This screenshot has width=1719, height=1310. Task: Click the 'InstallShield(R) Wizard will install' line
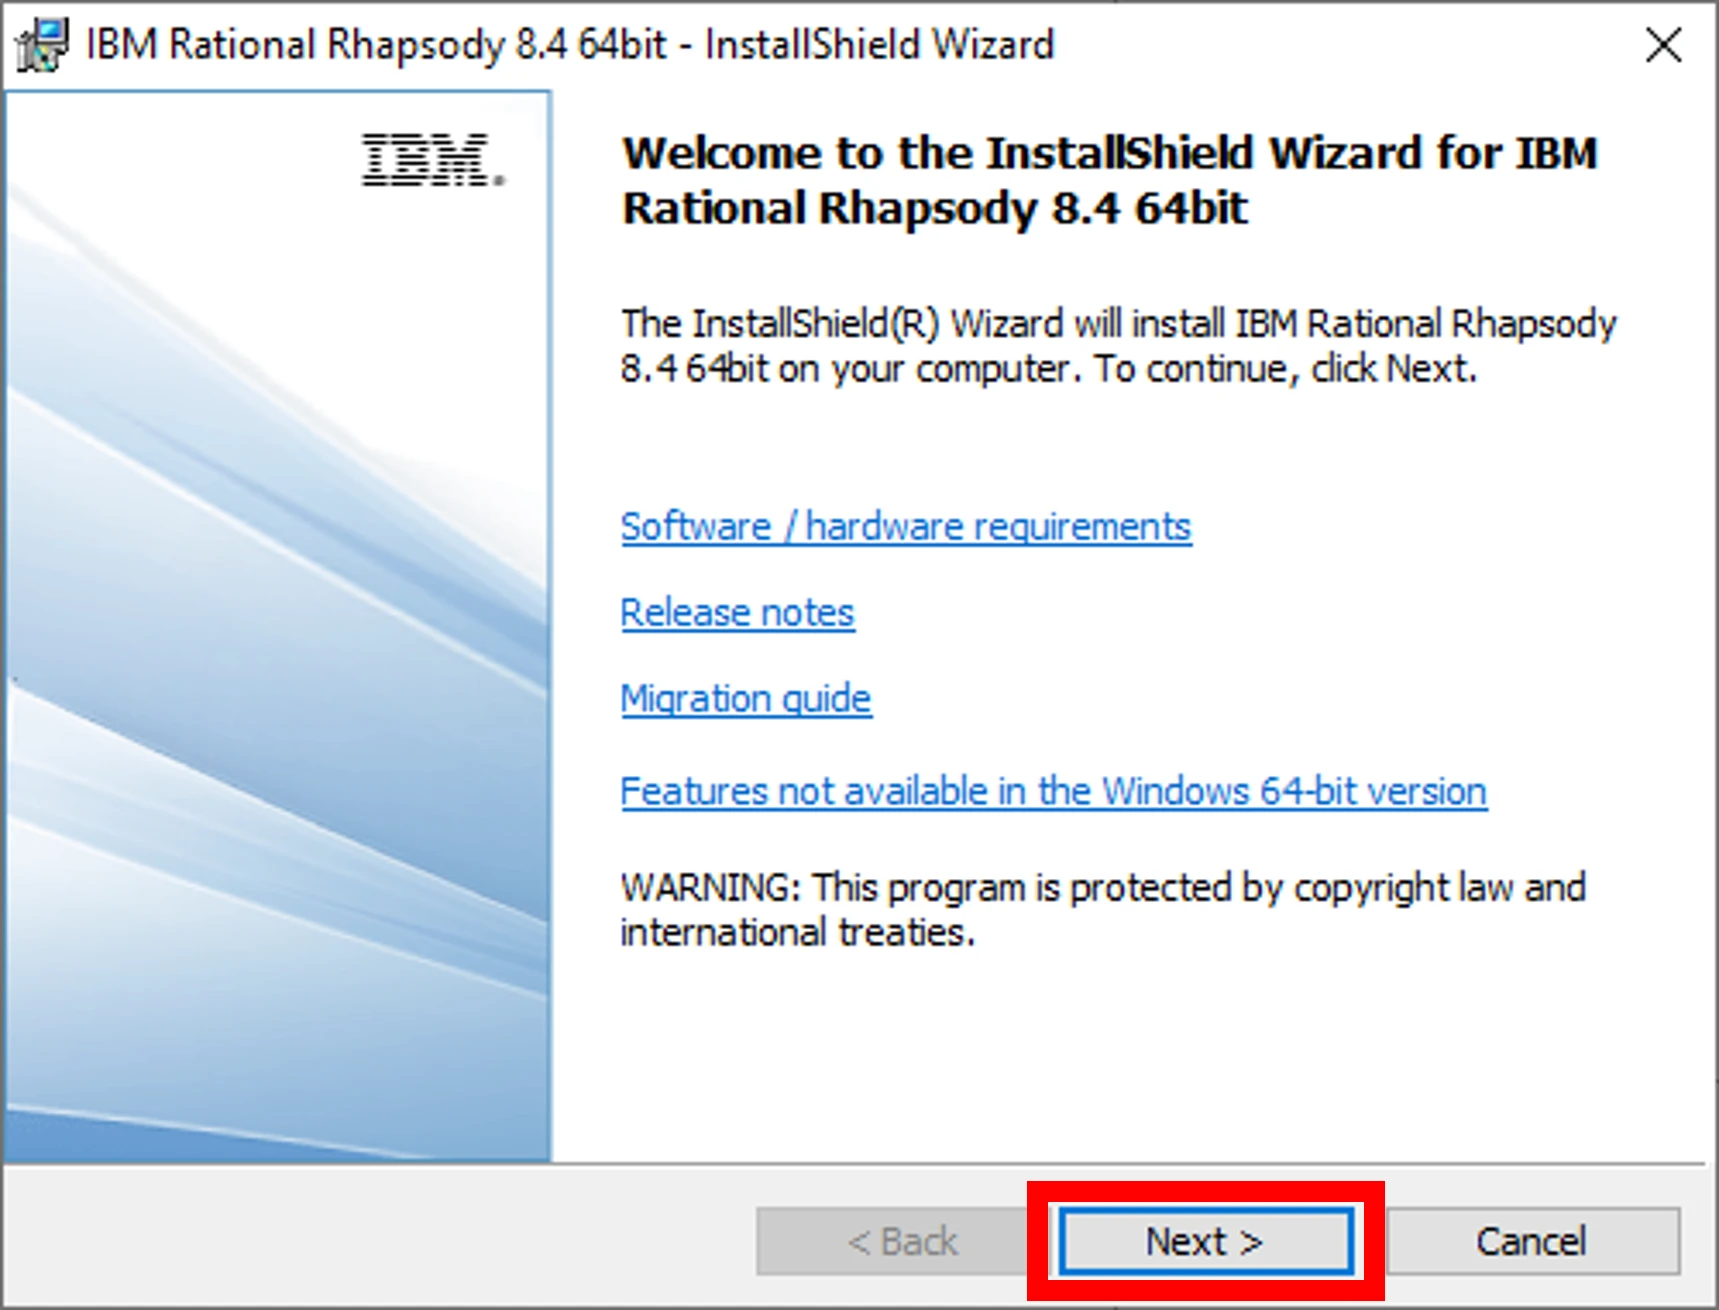(x=1117, y=324)
